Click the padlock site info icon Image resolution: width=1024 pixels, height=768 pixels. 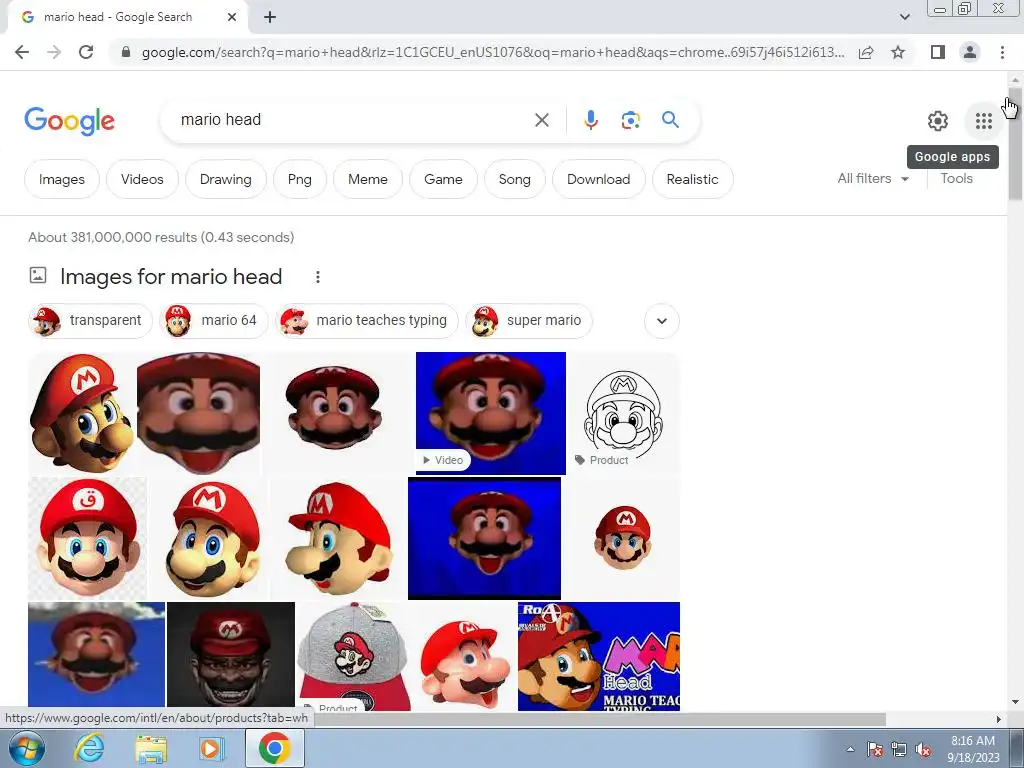tap(125, 52)
